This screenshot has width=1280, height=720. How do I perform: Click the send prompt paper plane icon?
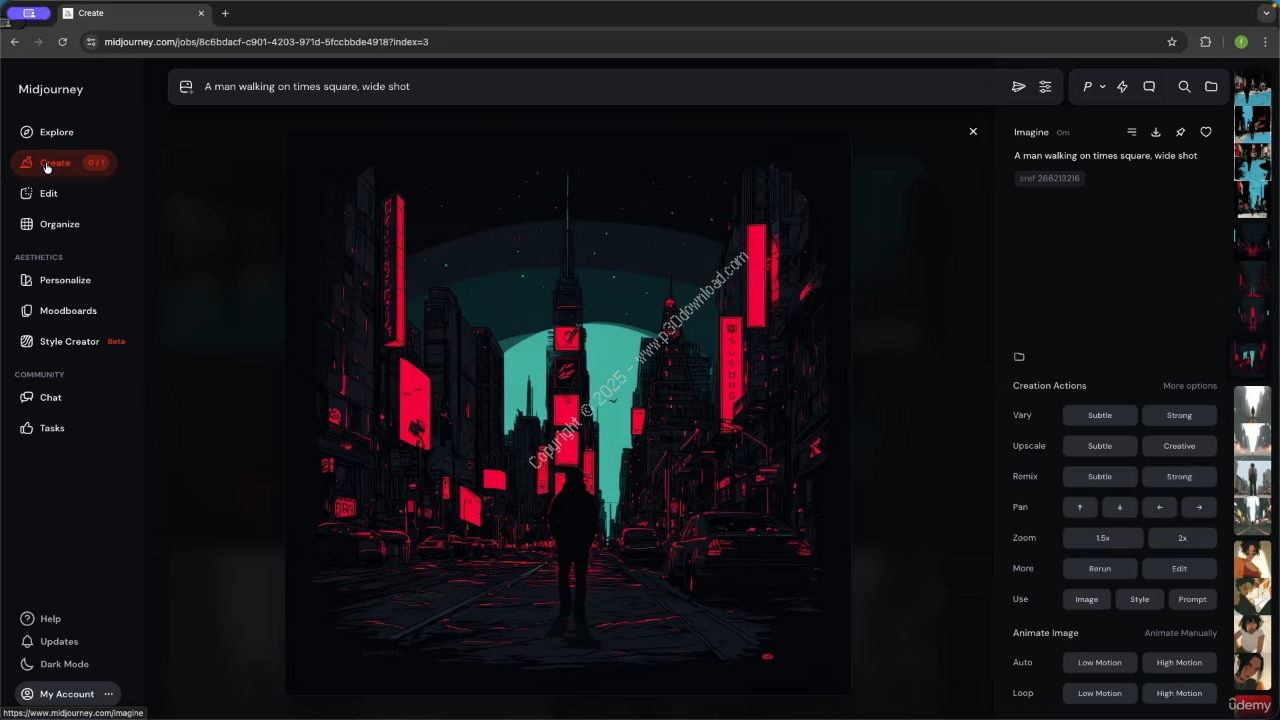tap(1018, 87)
